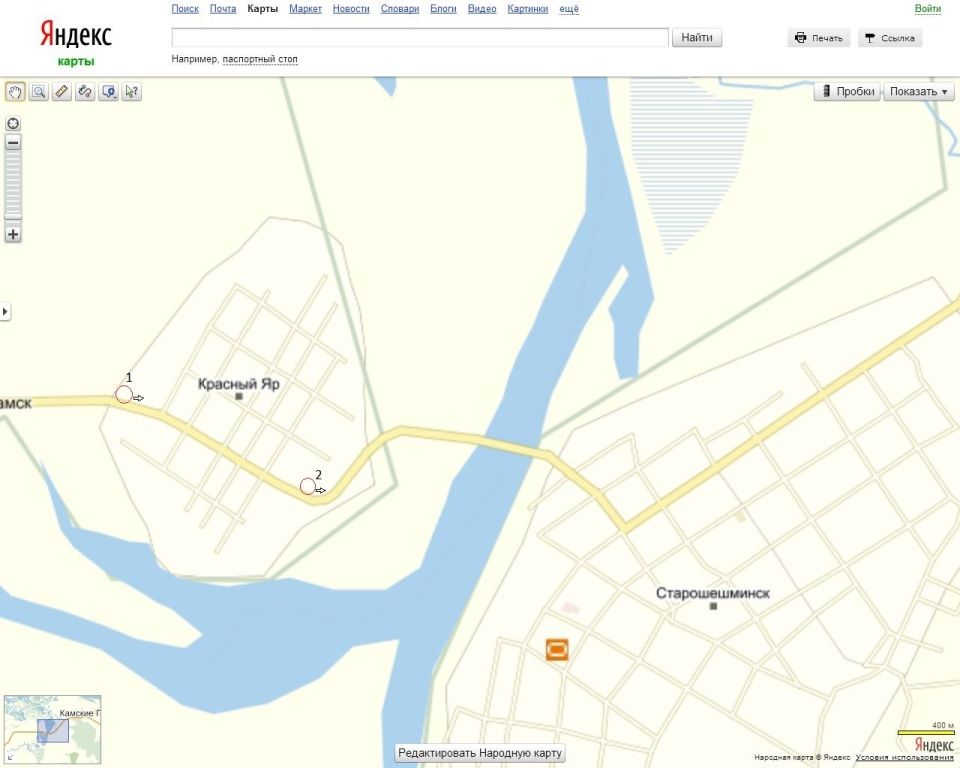Image resolution: width=960 pixels, height=768 pixels.
Task: Go to the Новости tab
Action: 350,9
